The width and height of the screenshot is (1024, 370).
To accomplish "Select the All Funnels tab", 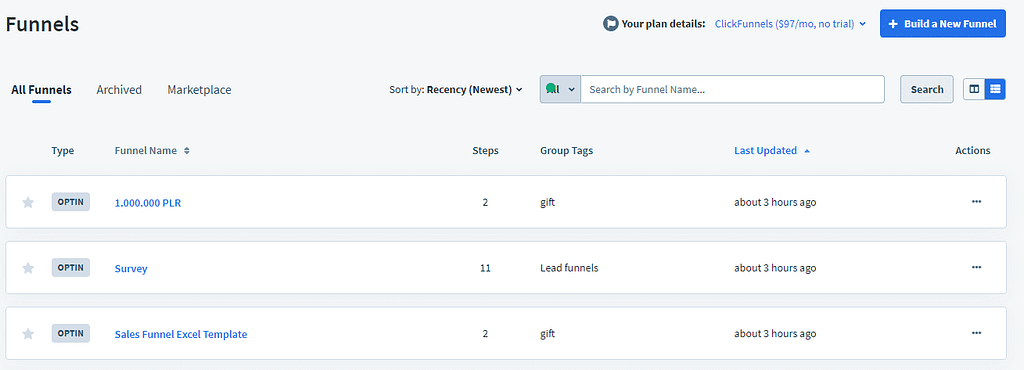I will pyautogui.click(x=41, y=90).
